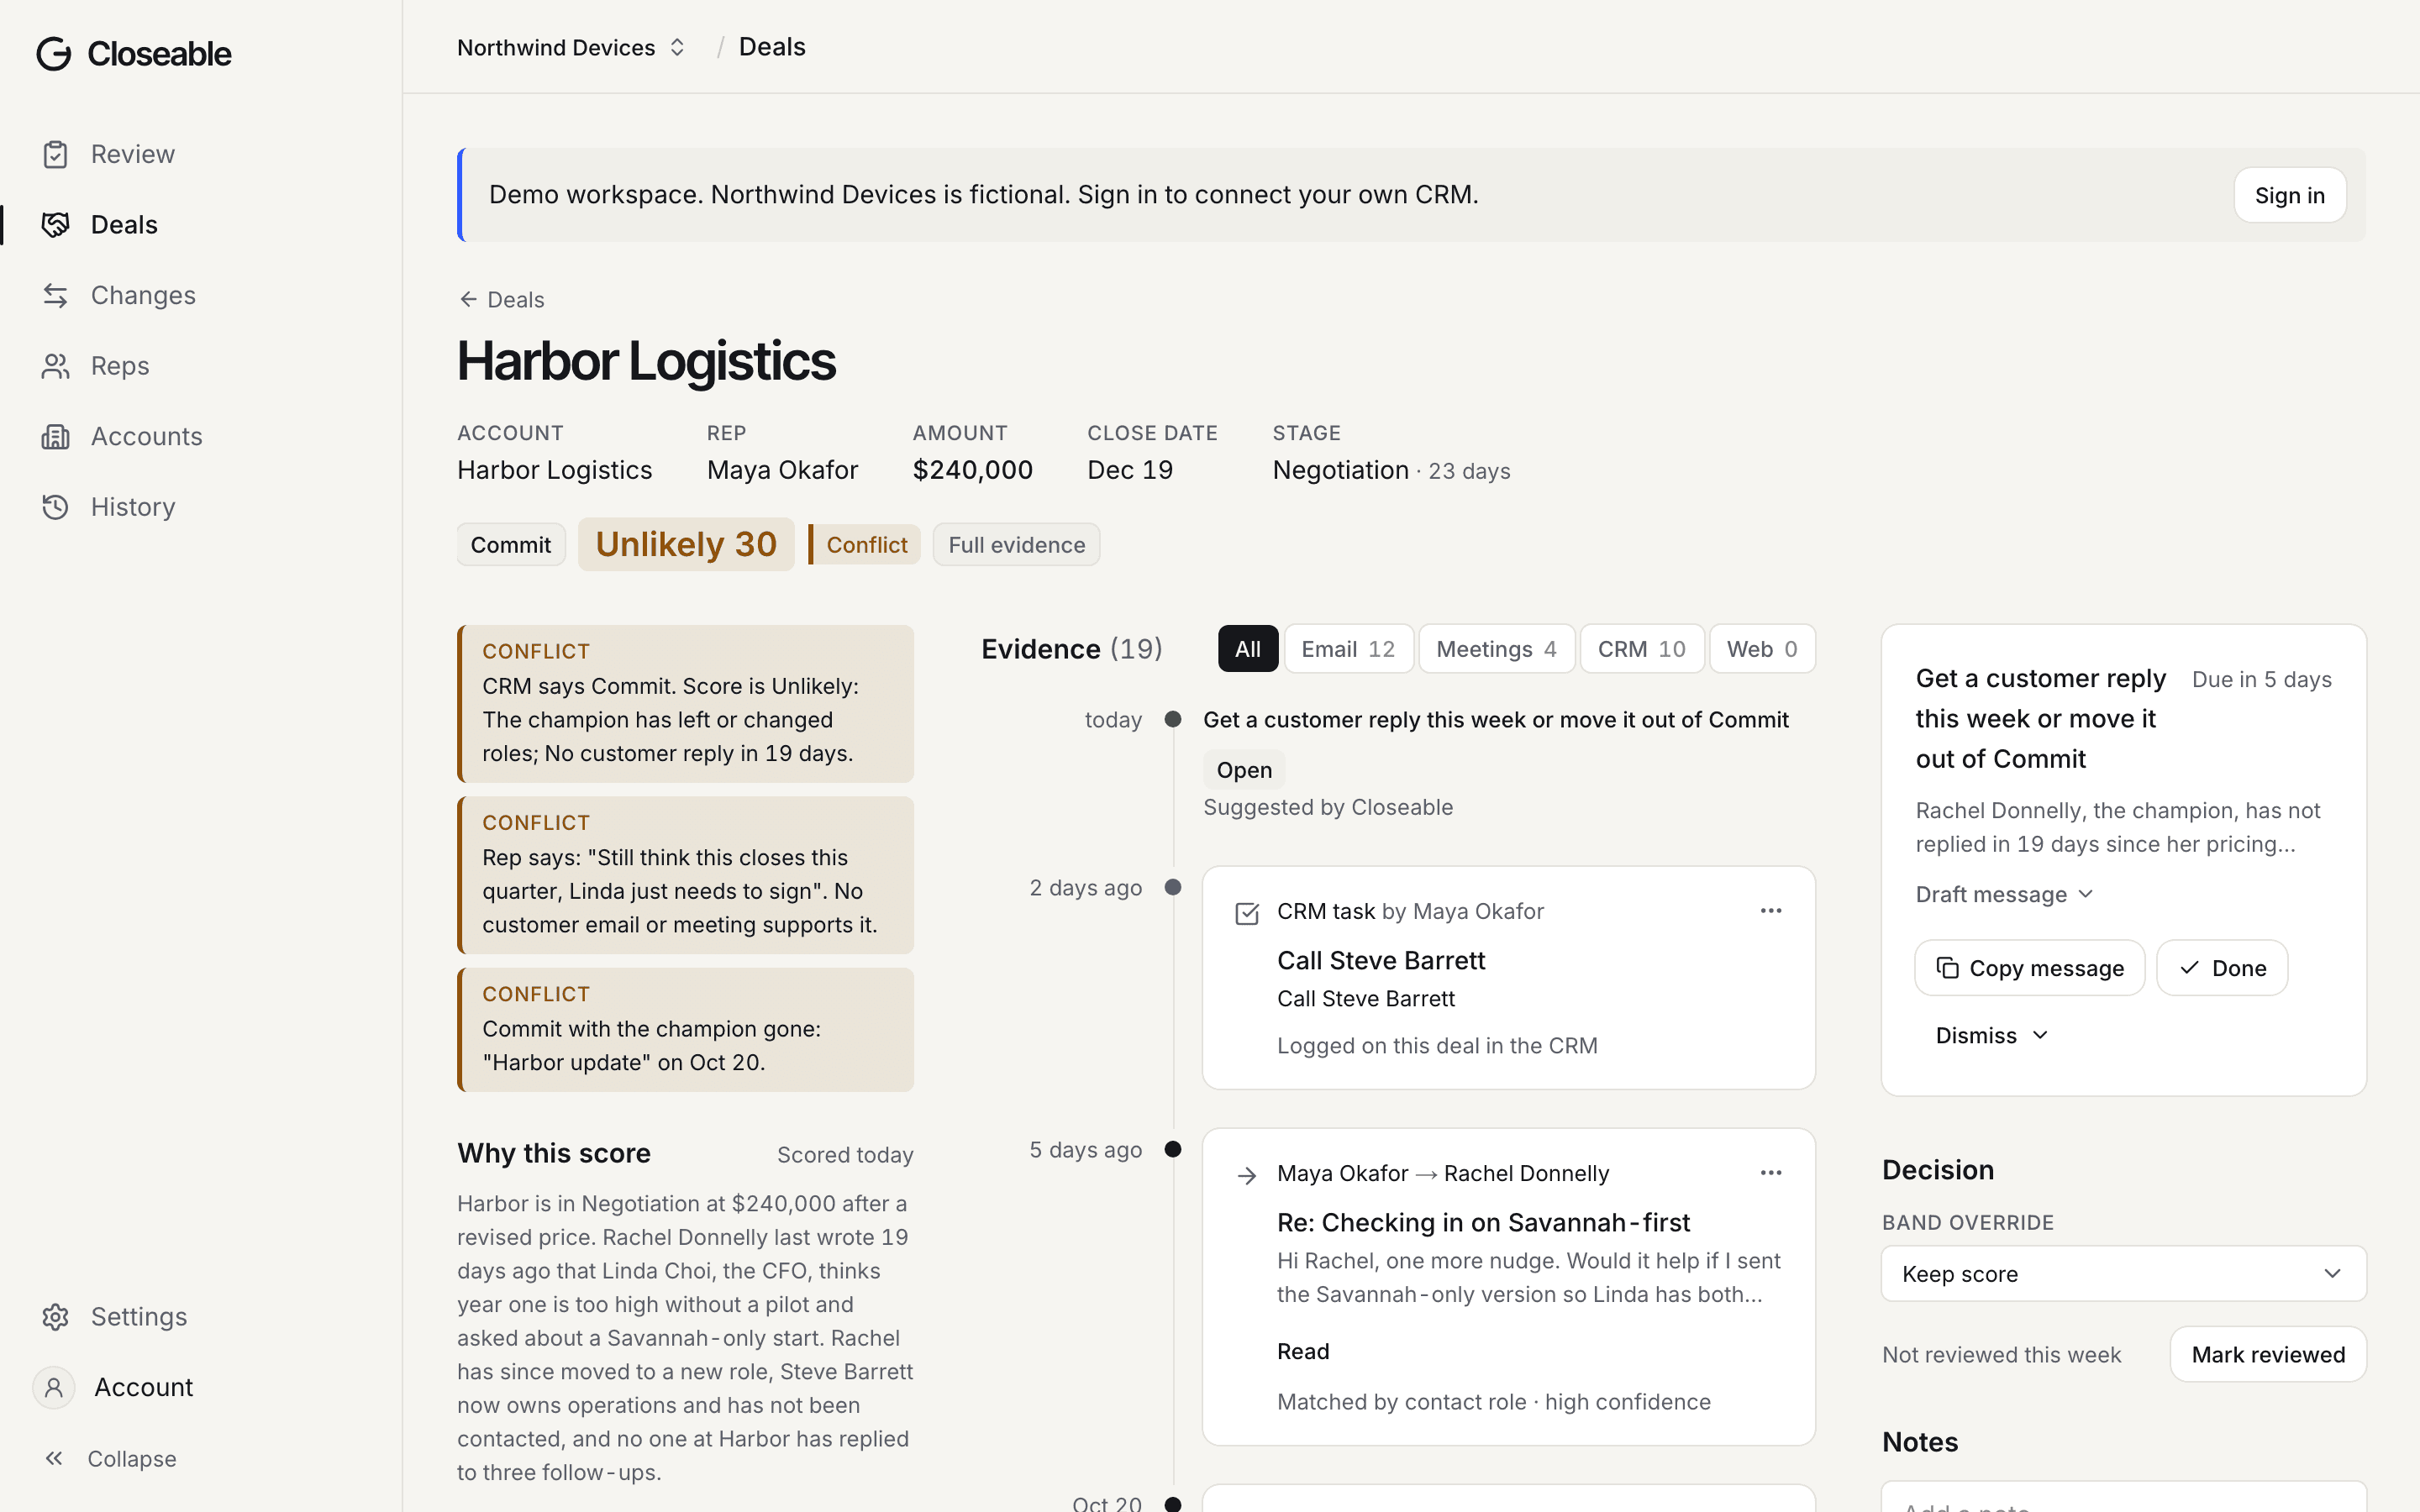Open History via the clock icon
Screen dimensions: 2420x1512
pyautogui.click(x=55, y=507)
